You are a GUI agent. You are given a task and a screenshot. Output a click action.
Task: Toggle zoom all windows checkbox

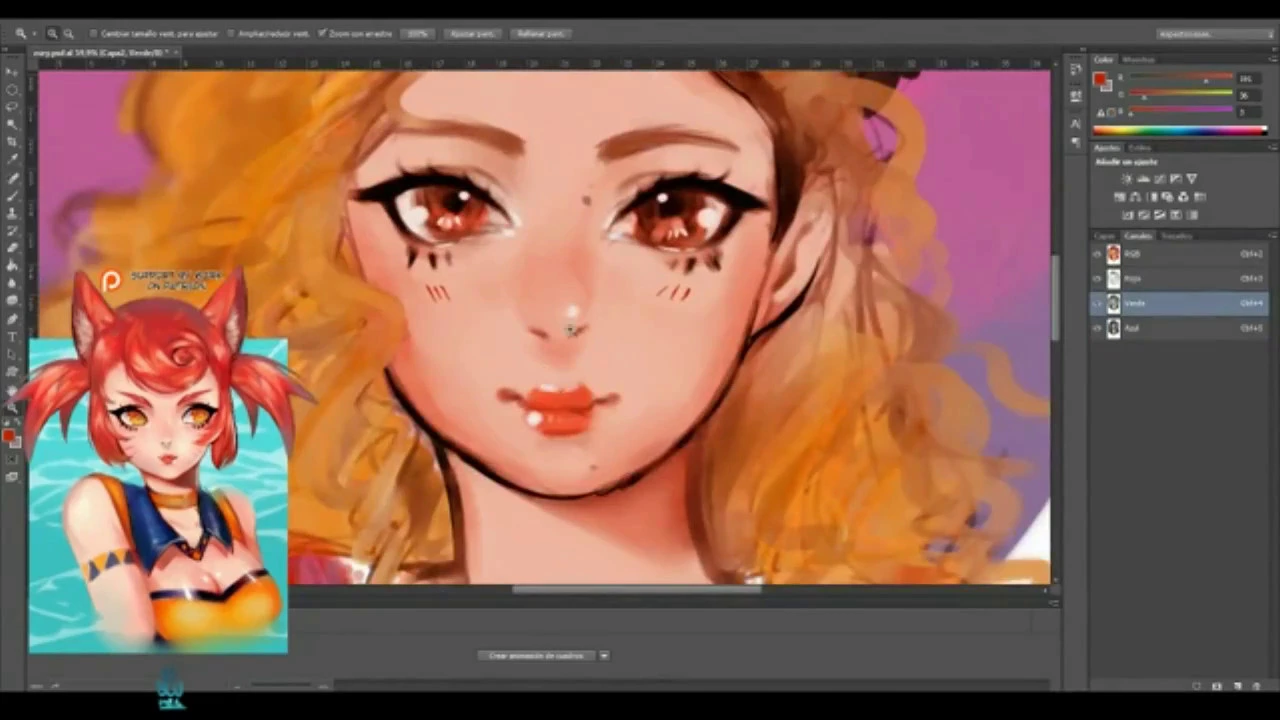231,34
